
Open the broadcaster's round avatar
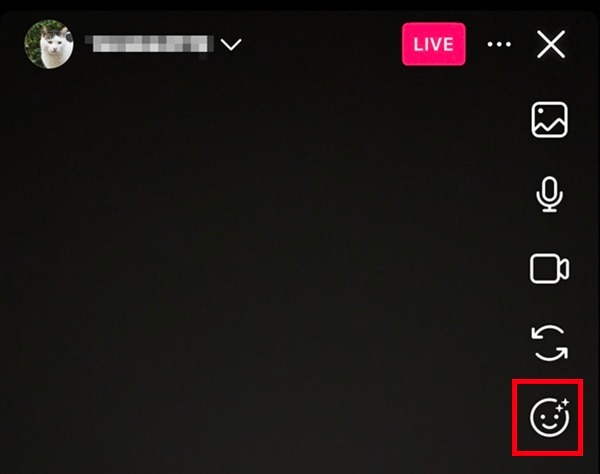(x=49, y=44)
